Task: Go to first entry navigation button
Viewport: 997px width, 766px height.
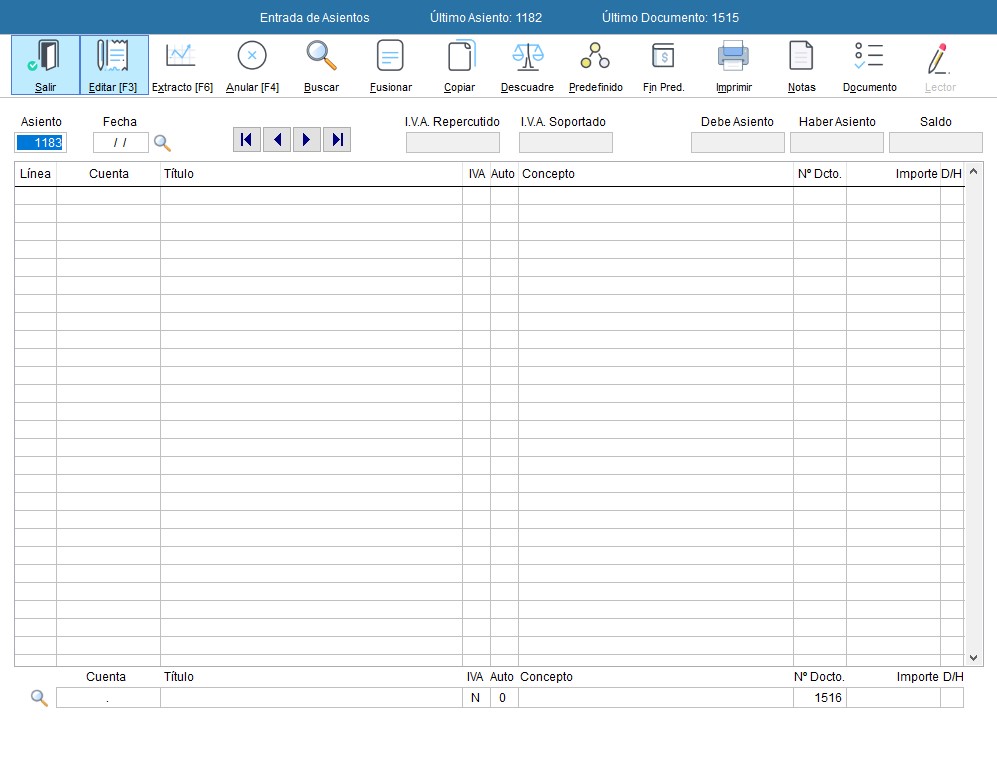Action: [246, 140]
